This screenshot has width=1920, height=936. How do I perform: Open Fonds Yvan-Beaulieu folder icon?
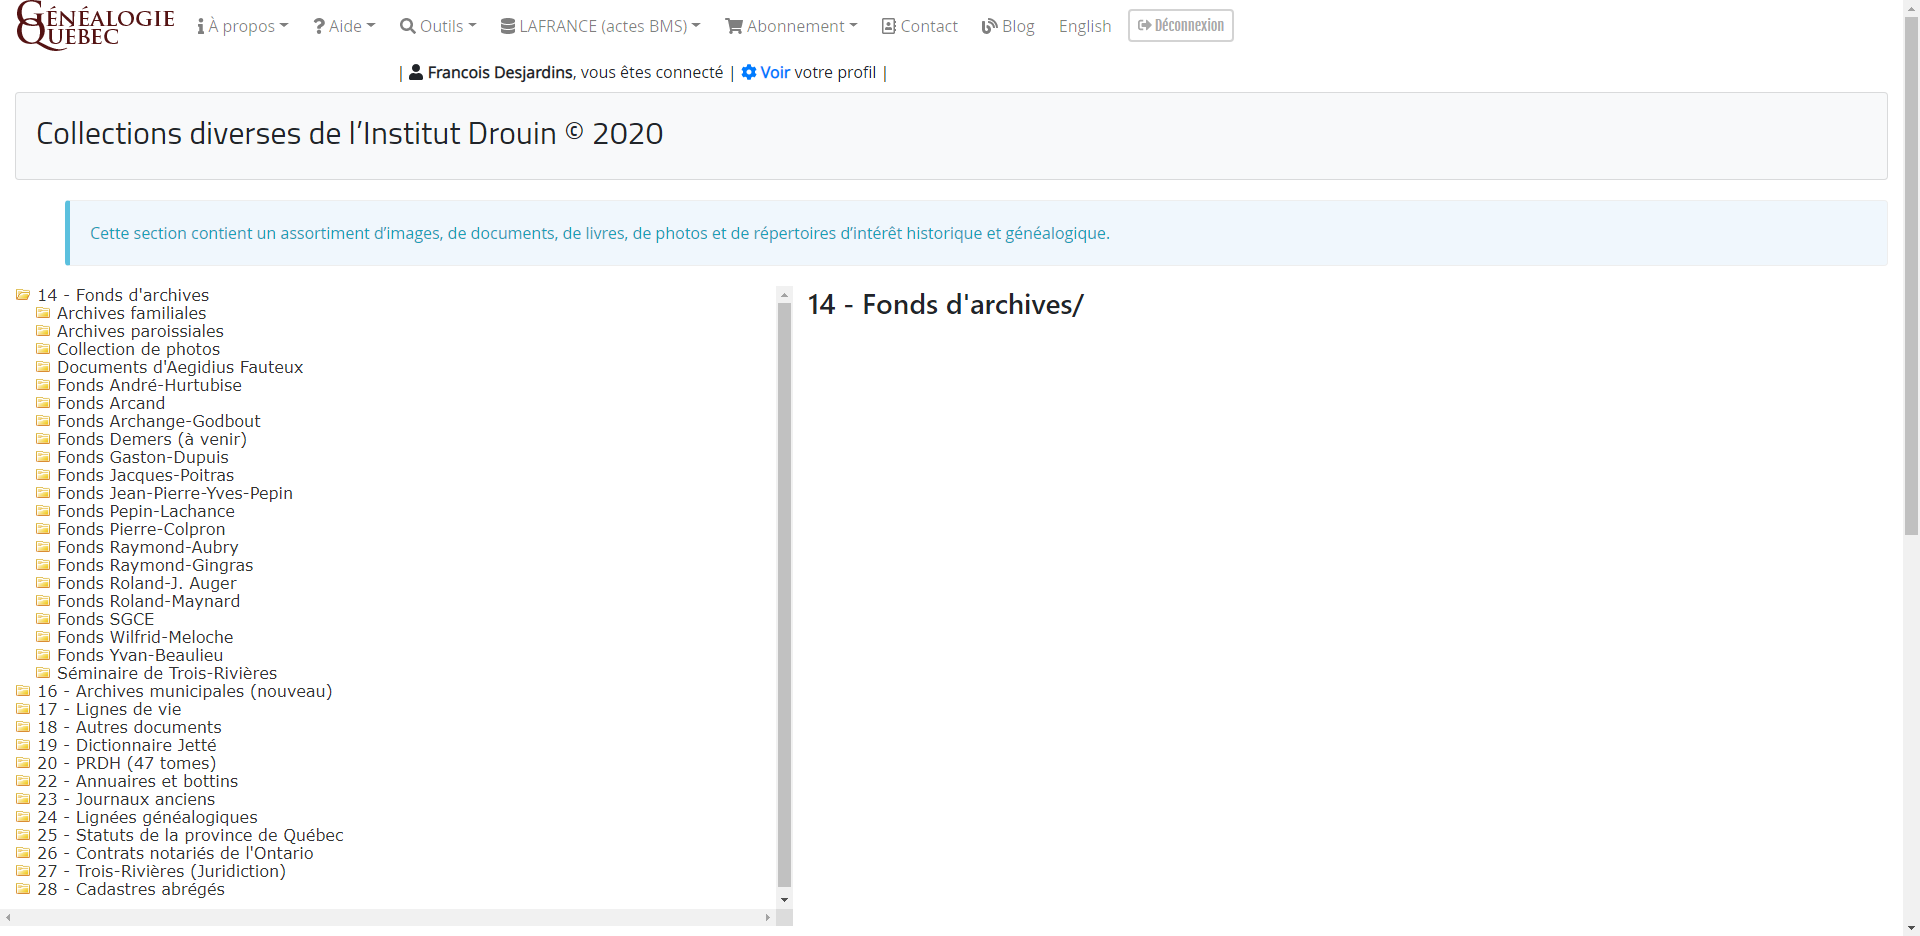43,655
